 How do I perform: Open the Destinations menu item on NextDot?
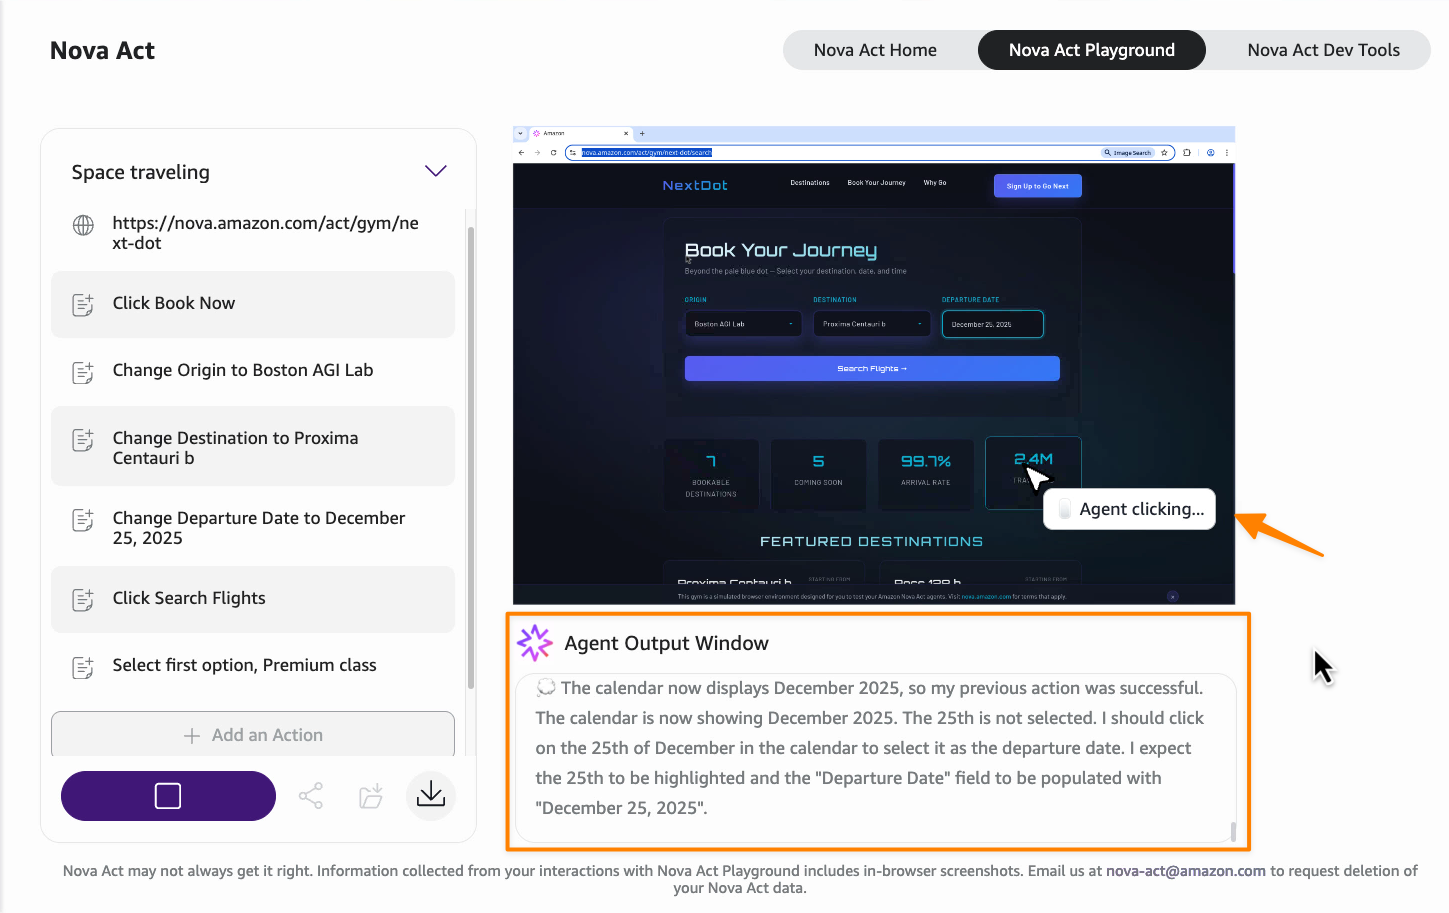tap(810, 183)
